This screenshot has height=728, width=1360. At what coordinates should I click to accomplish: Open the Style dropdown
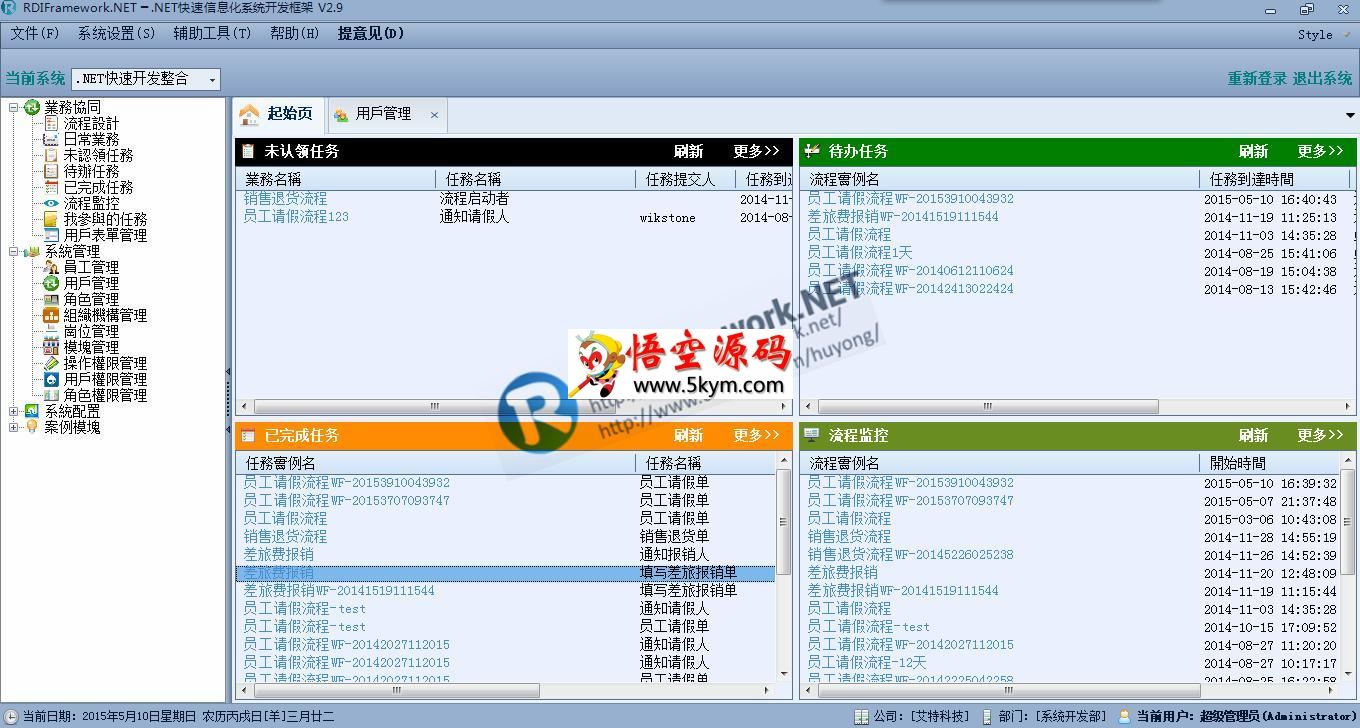[1323, 34]
